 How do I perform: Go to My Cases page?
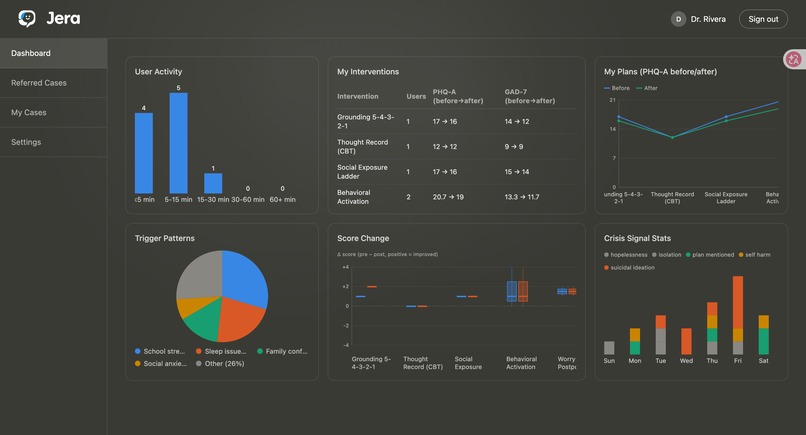tap(53, 113)
